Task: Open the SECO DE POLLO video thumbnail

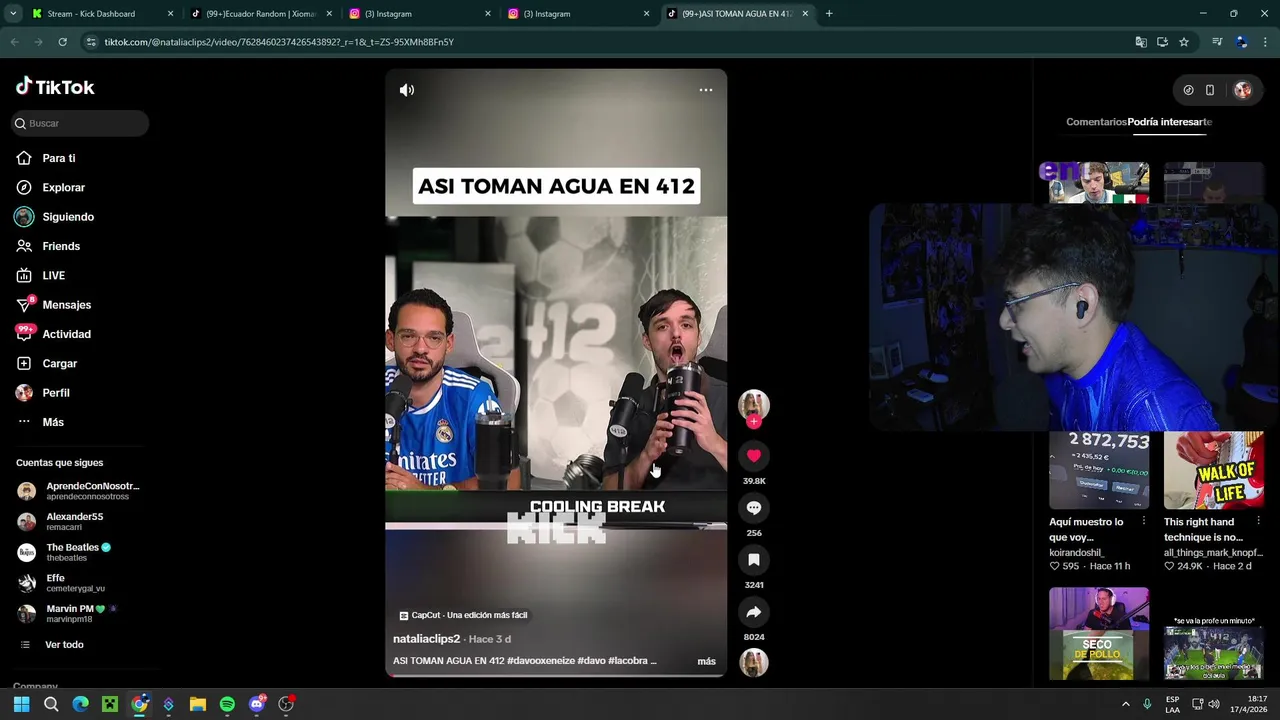Action: (x=1099, y=633)
